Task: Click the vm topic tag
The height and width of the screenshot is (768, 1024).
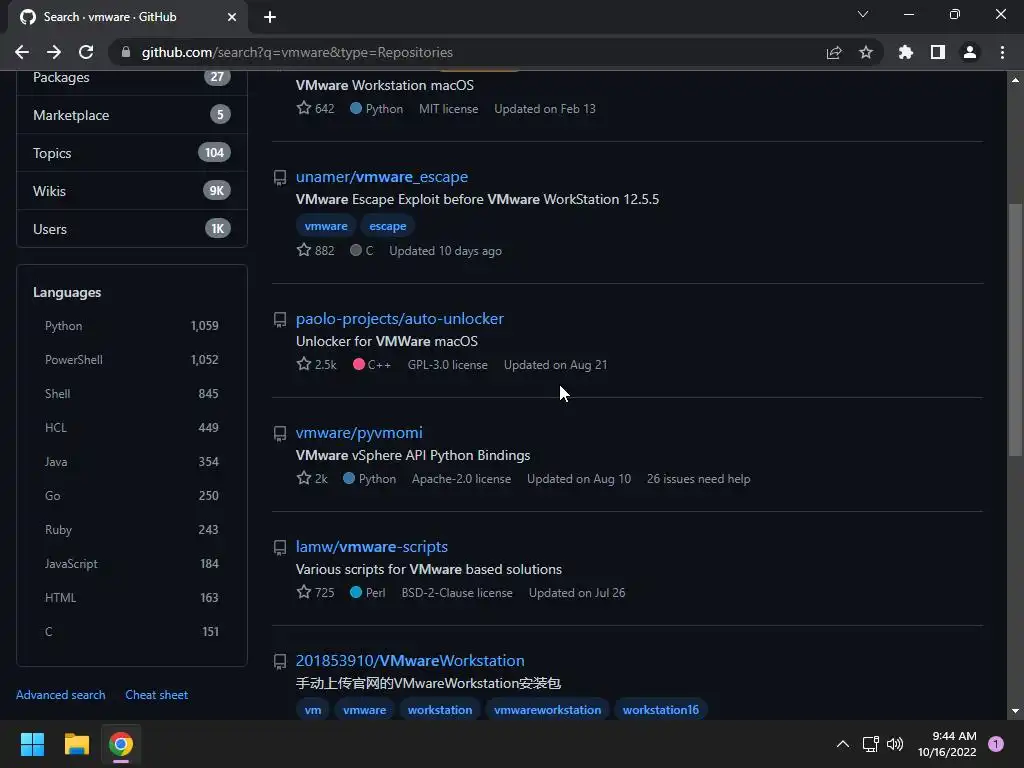Action: (313, 710)
